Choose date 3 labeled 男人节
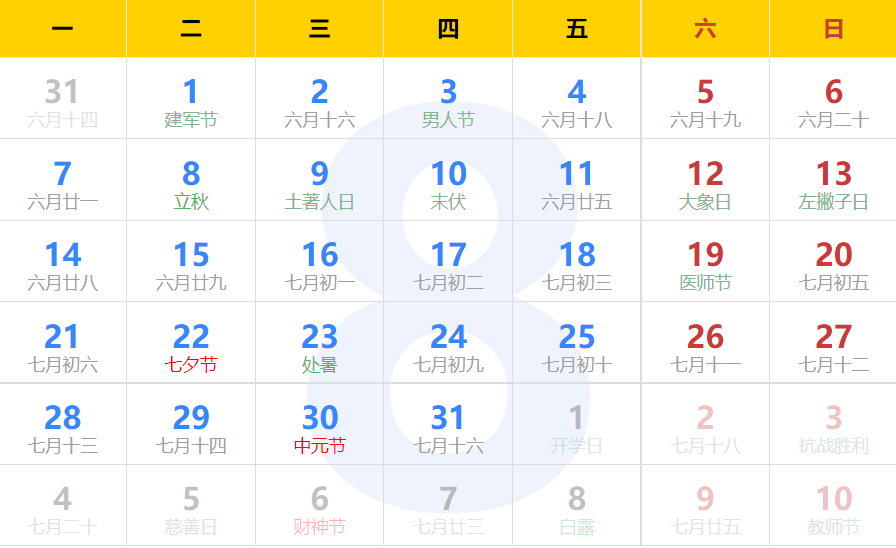 [448, 98]
